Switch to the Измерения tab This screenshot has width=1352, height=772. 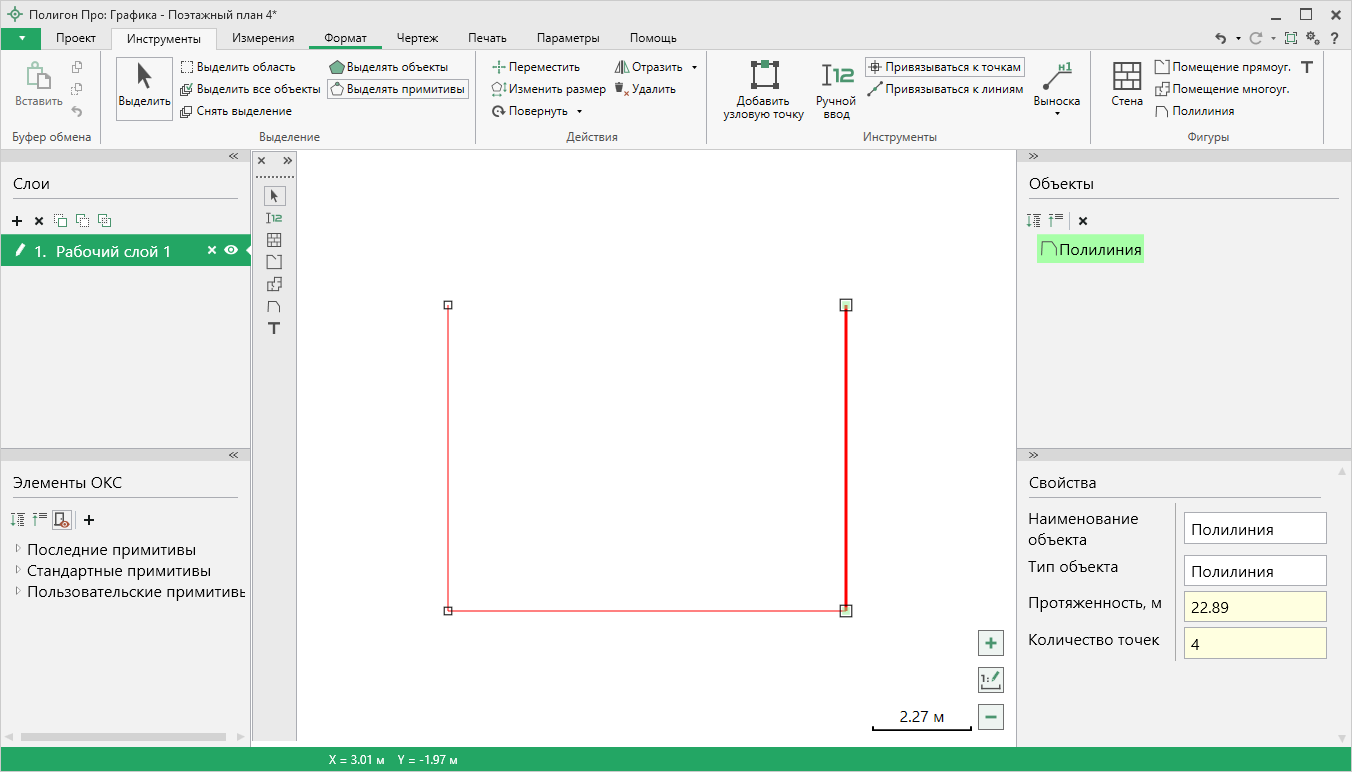coord(263,38)
